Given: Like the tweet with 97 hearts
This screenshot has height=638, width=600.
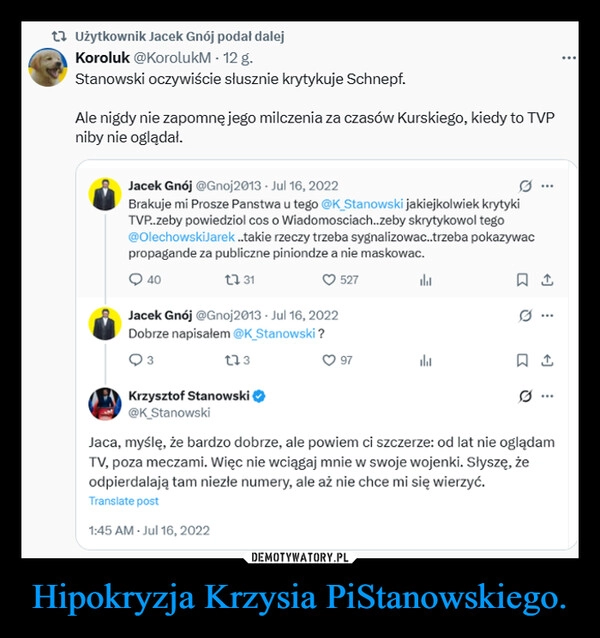Looking at the screenshot, I should (x=329, y=360).
